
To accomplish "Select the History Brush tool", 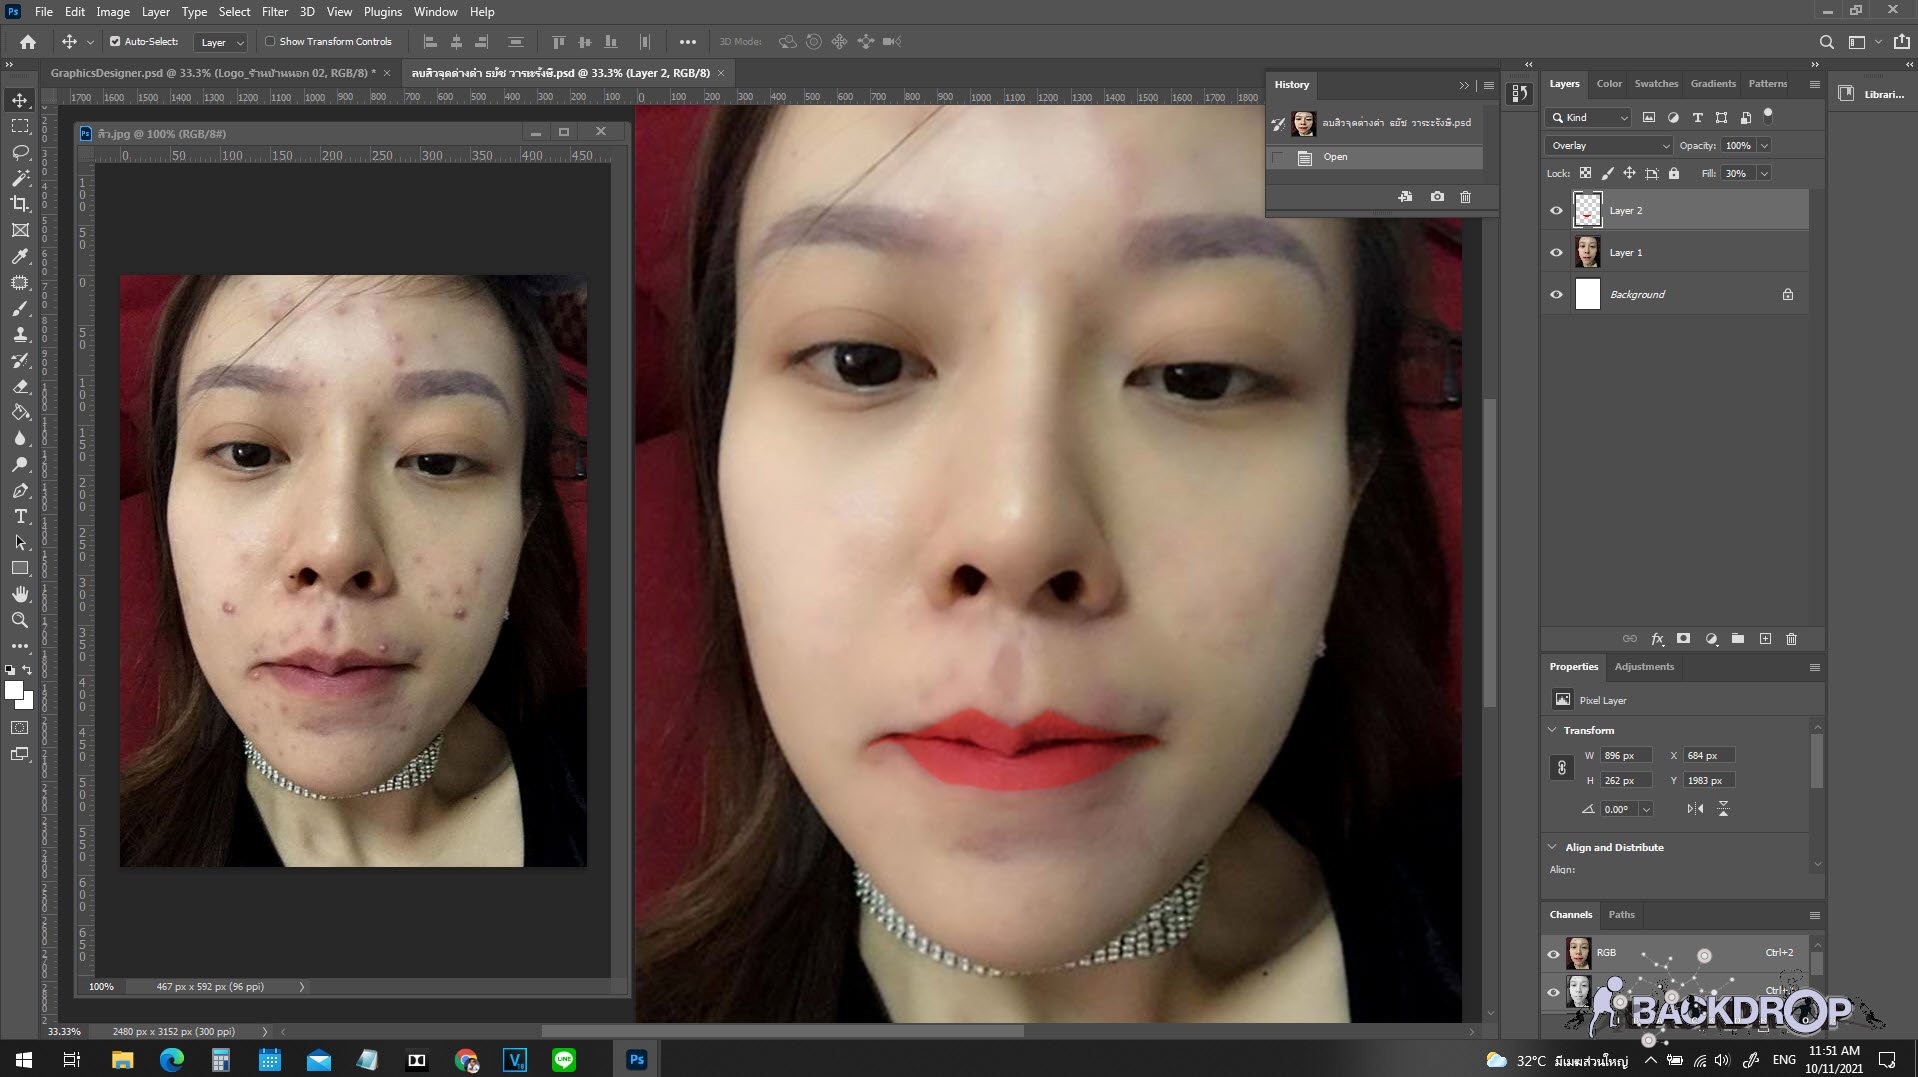I will (20, 360).
